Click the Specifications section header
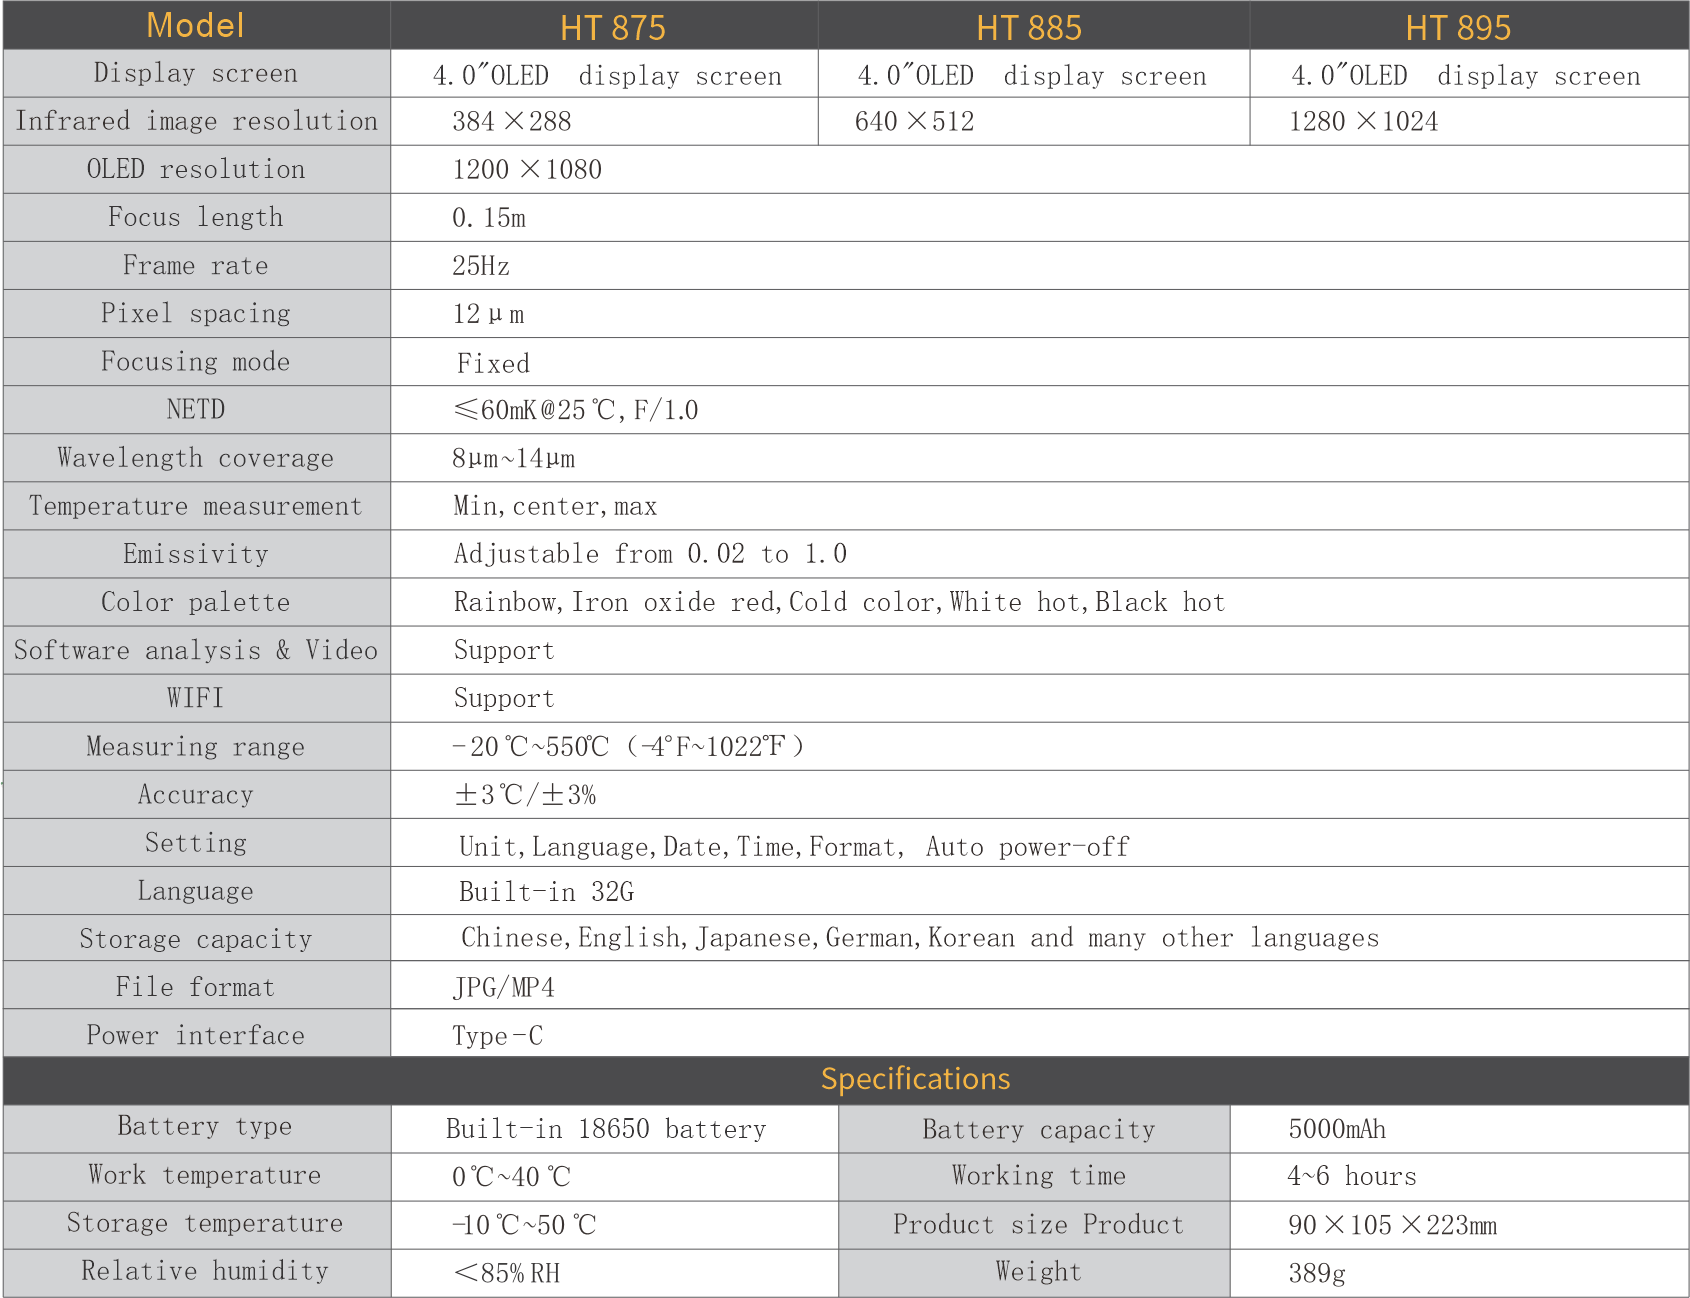The image size is (1690, 1298). click(915, 1079)
